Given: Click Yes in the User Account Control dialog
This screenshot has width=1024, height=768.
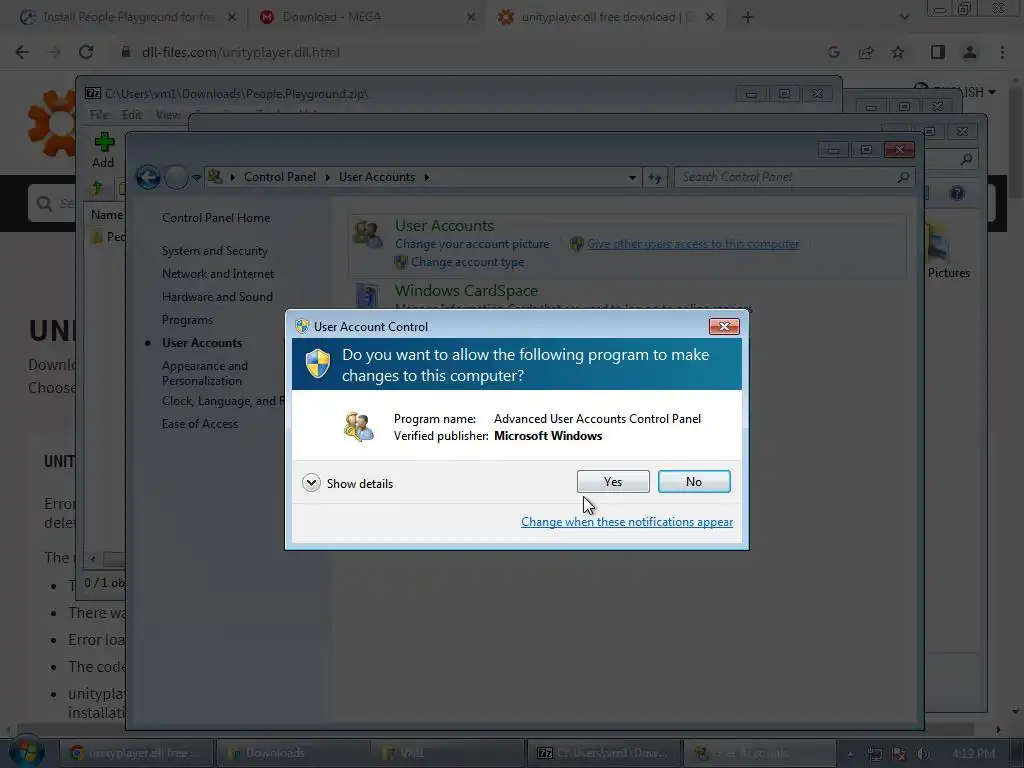Looking at the screenshot, I should point(613,481).
